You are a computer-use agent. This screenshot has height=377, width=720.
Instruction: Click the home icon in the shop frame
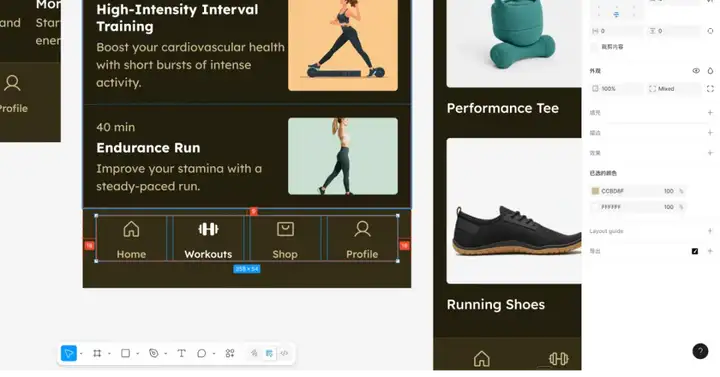[482, 359]
